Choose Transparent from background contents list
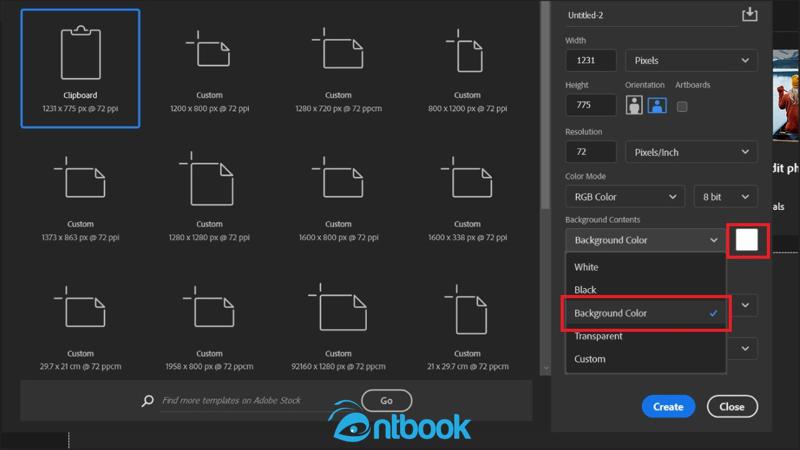The height and width of the screenshot is (450, 800). point(645,336)
